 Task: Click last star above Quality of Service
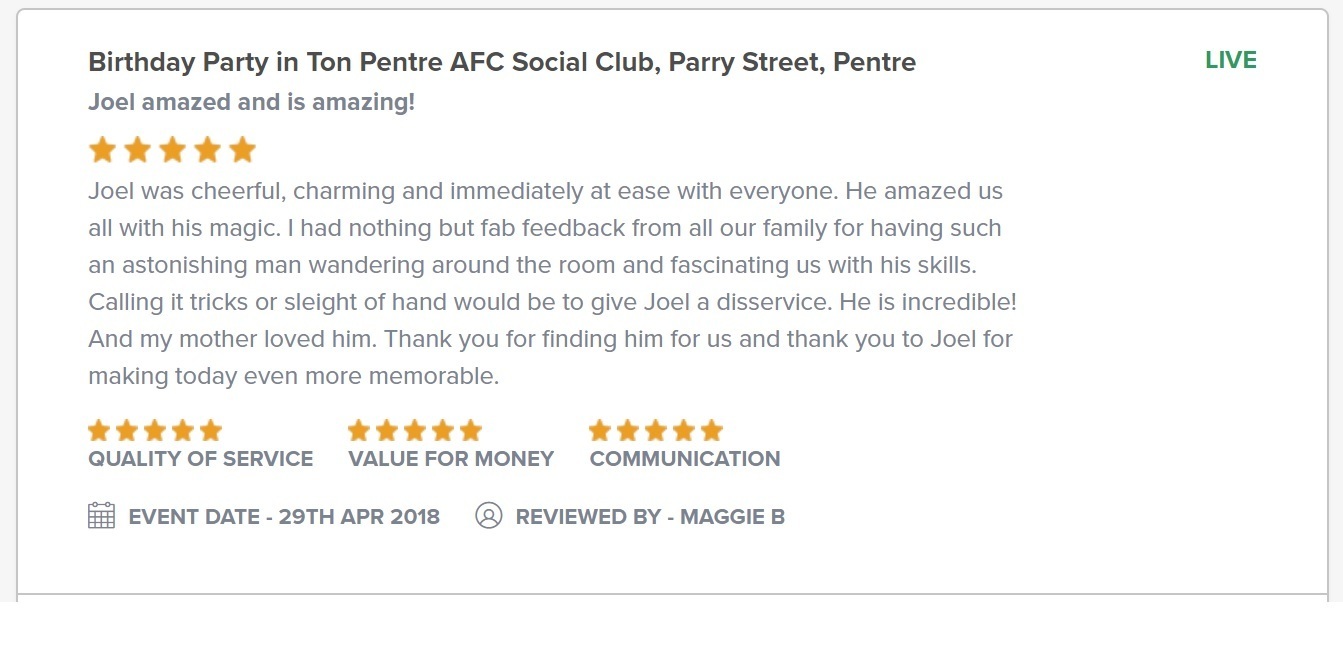[210, 431]
